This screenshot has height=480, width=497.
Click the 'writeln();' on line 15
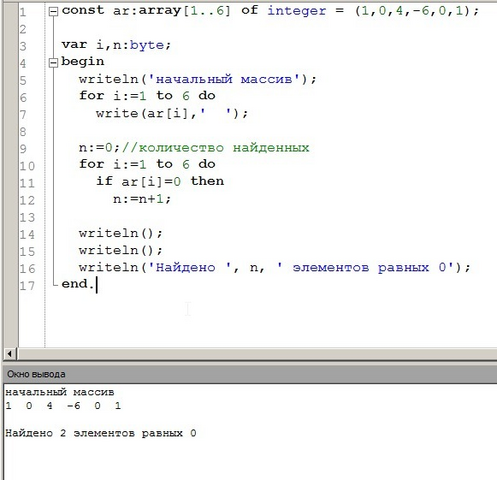121,250
